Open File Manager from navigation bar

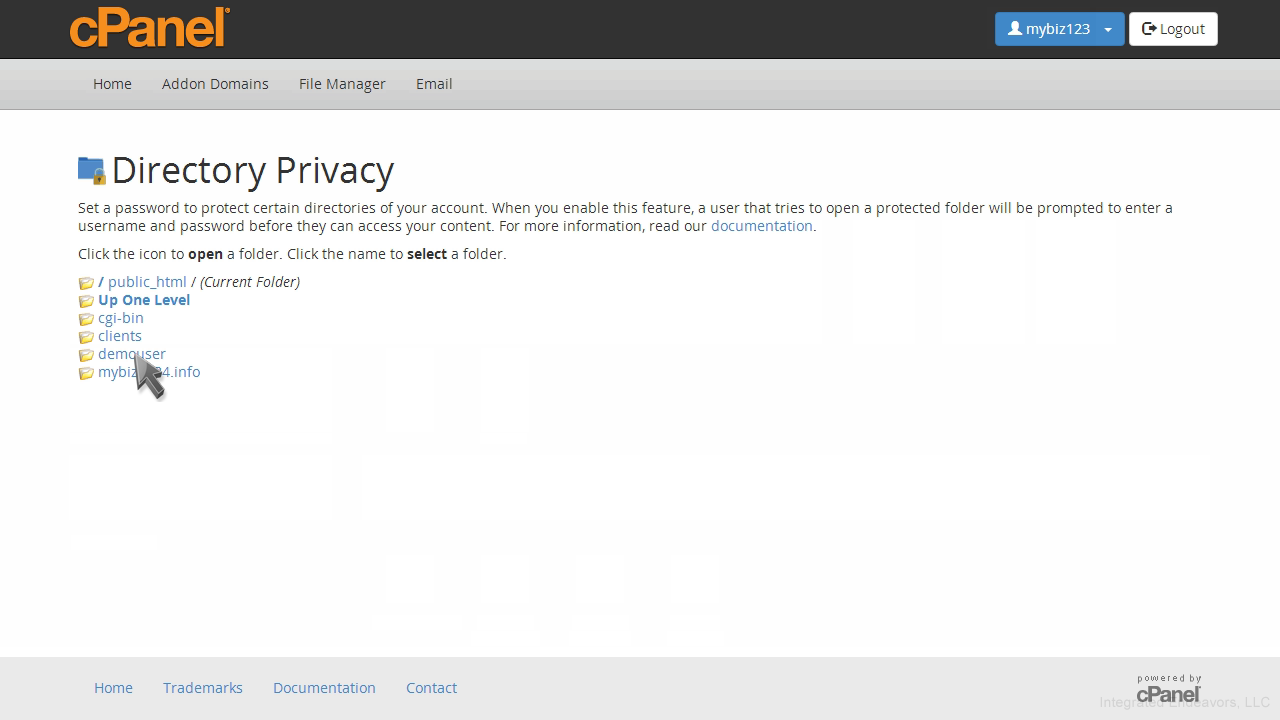pyautogui.click(x=342, y=84)
